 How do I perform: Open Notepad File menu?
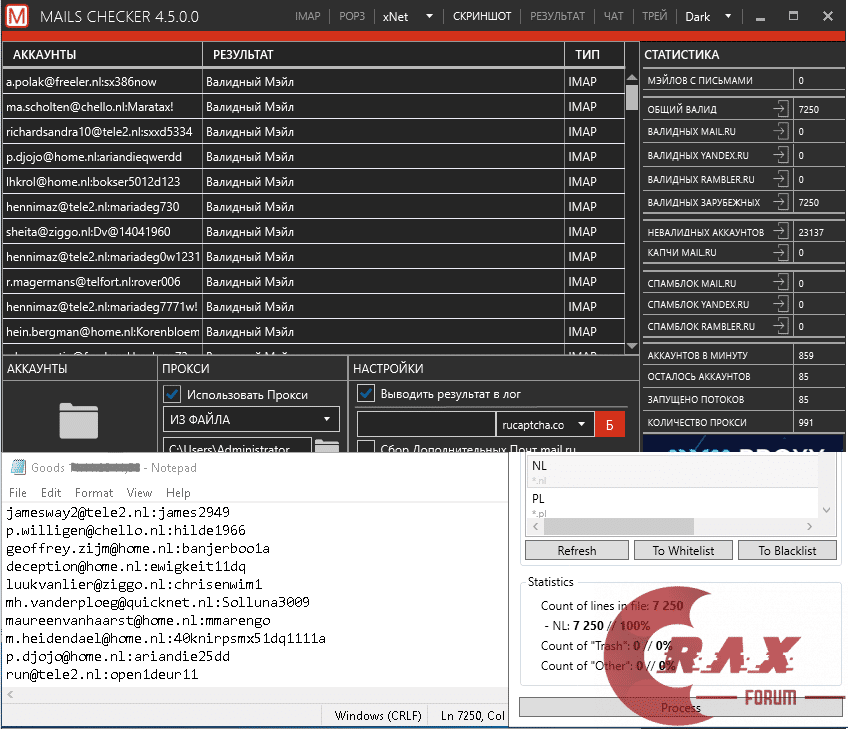[x=17, y=493]
